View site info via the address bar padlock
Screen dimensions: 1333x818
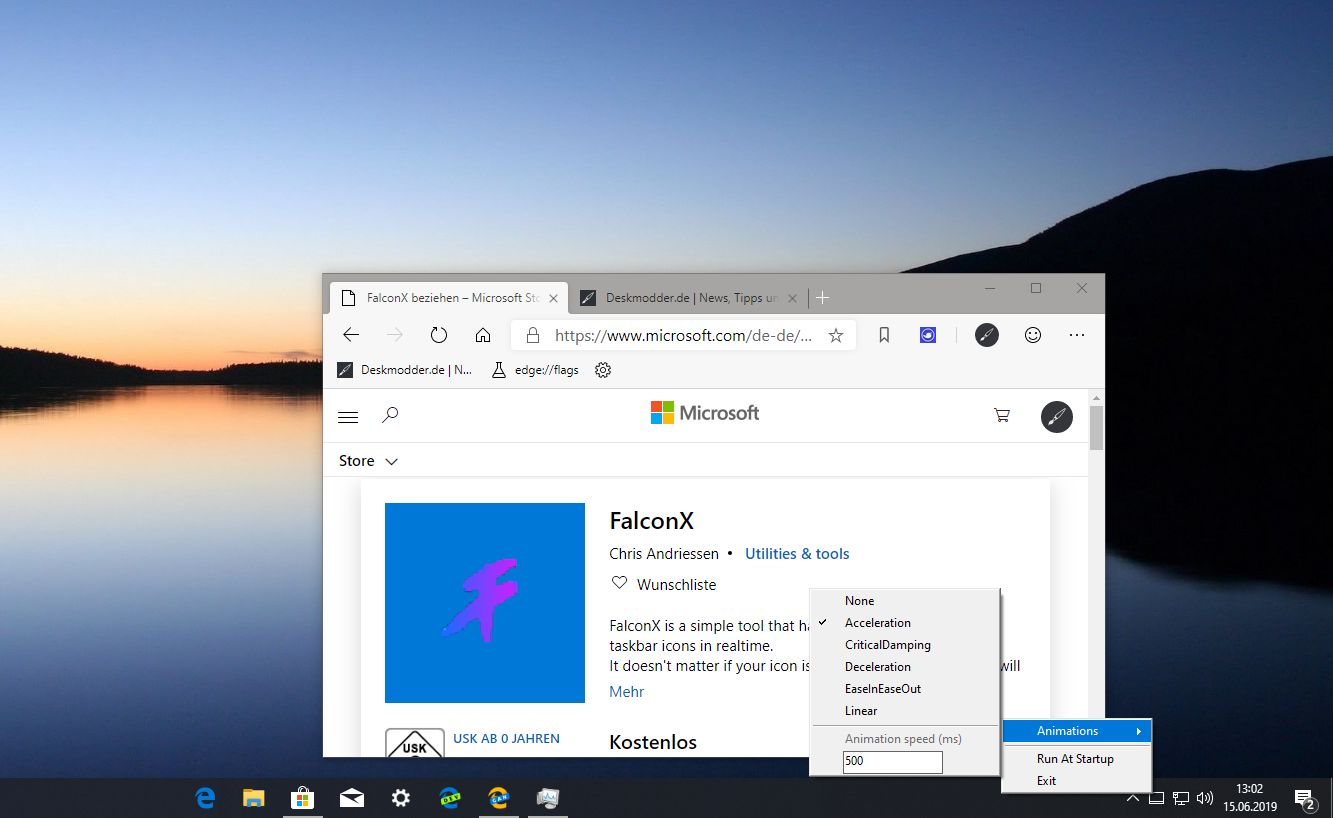(x=533, y=335)
